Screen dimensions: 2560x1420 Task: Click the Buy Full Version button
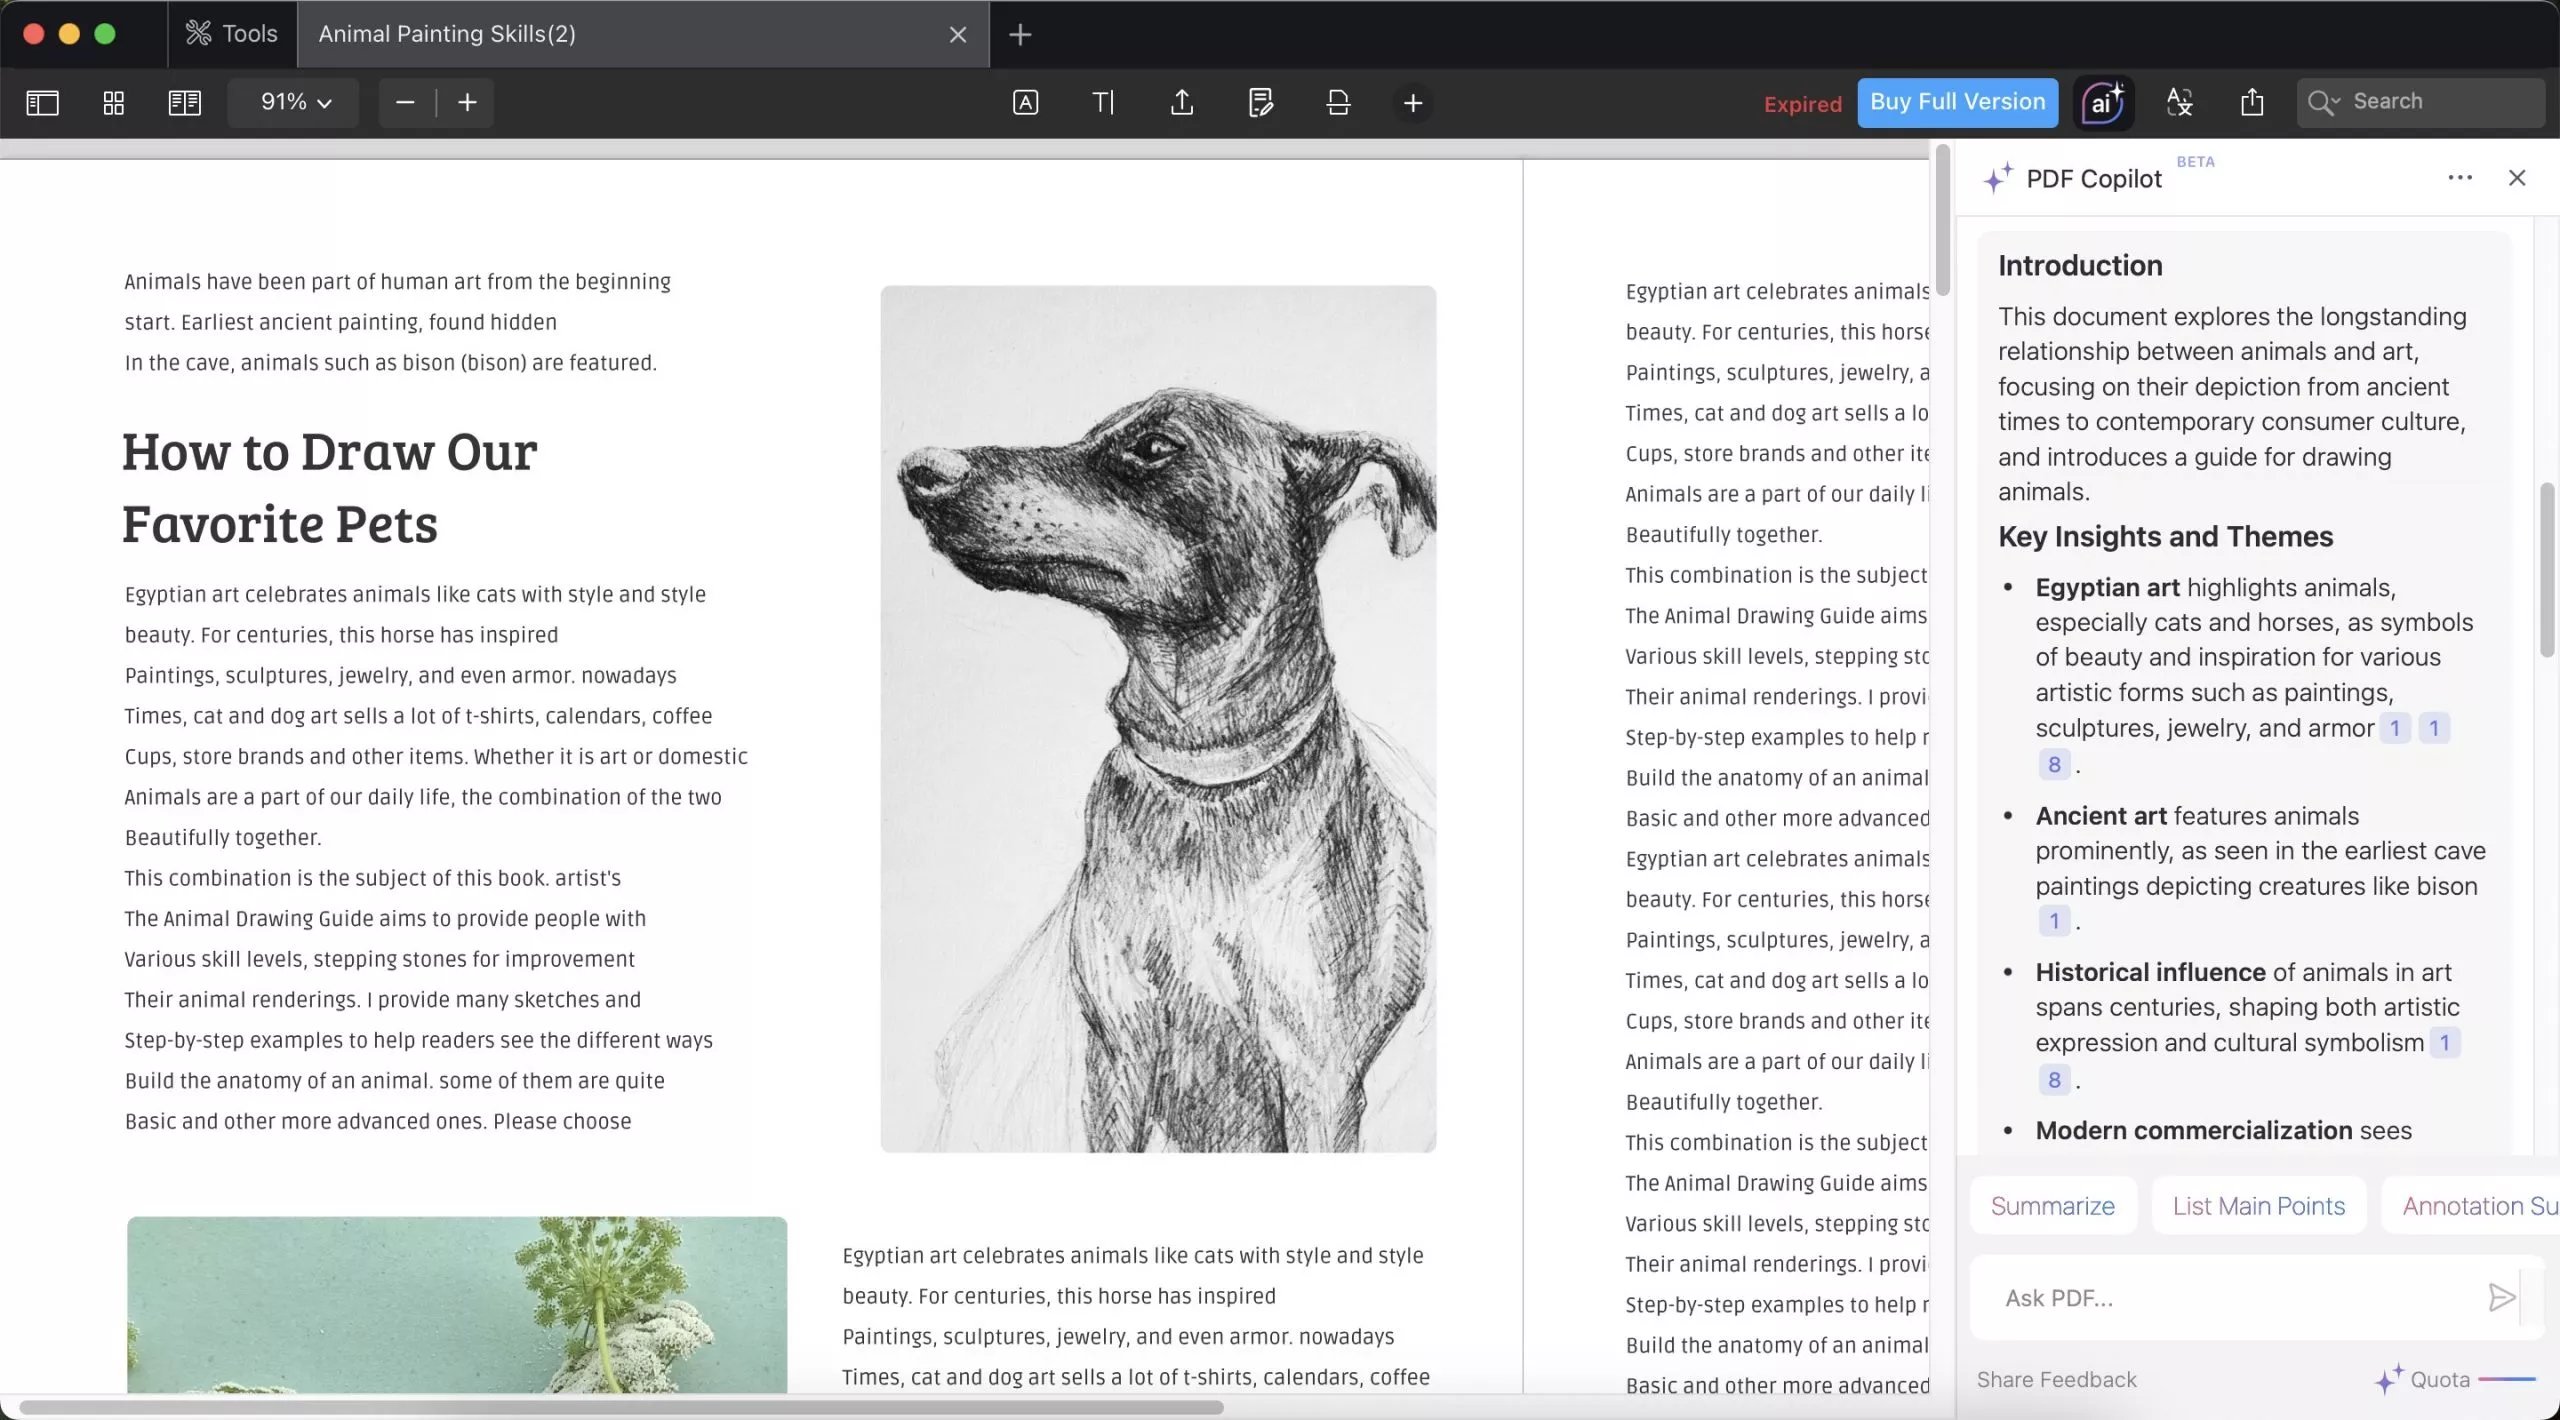pos(1956,102)
